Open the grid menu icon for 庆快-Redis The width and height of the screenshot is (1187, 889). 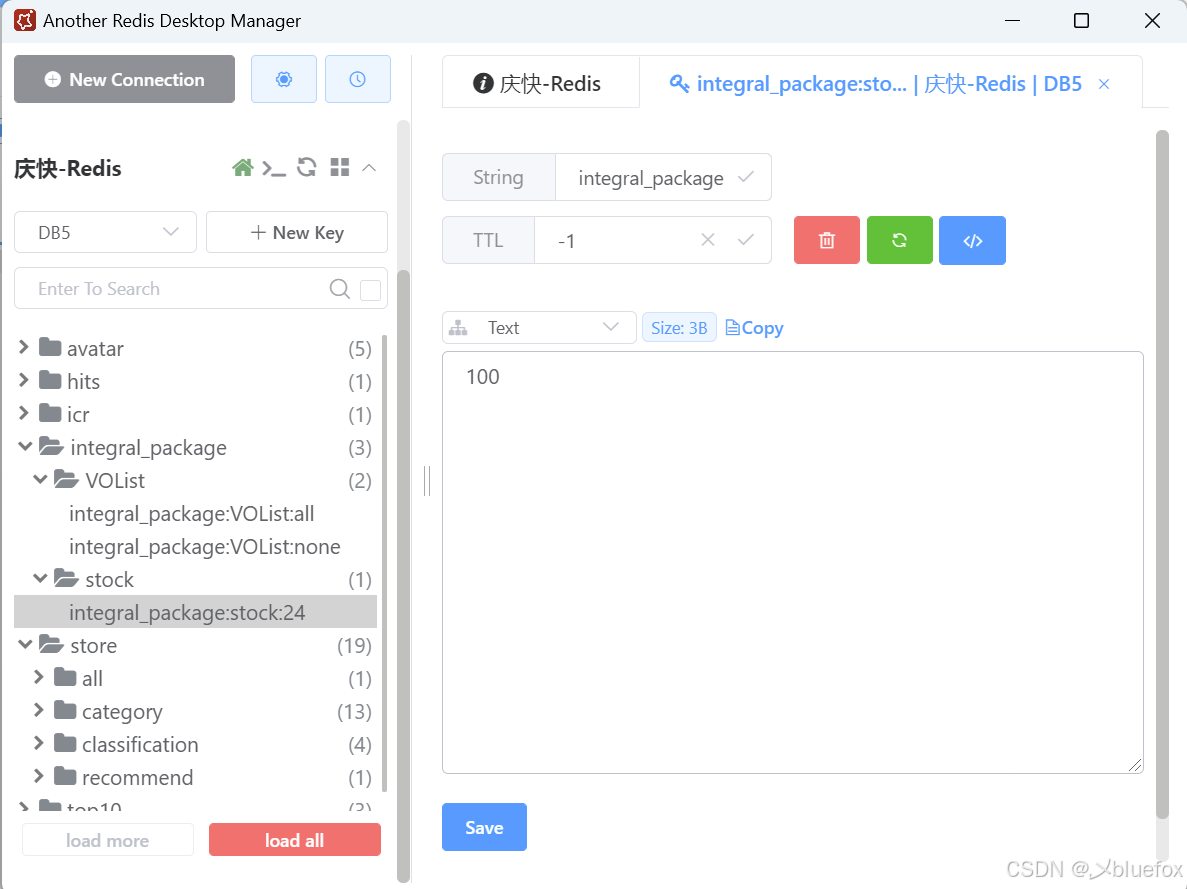pyautogui.click(x=340, y=167)
